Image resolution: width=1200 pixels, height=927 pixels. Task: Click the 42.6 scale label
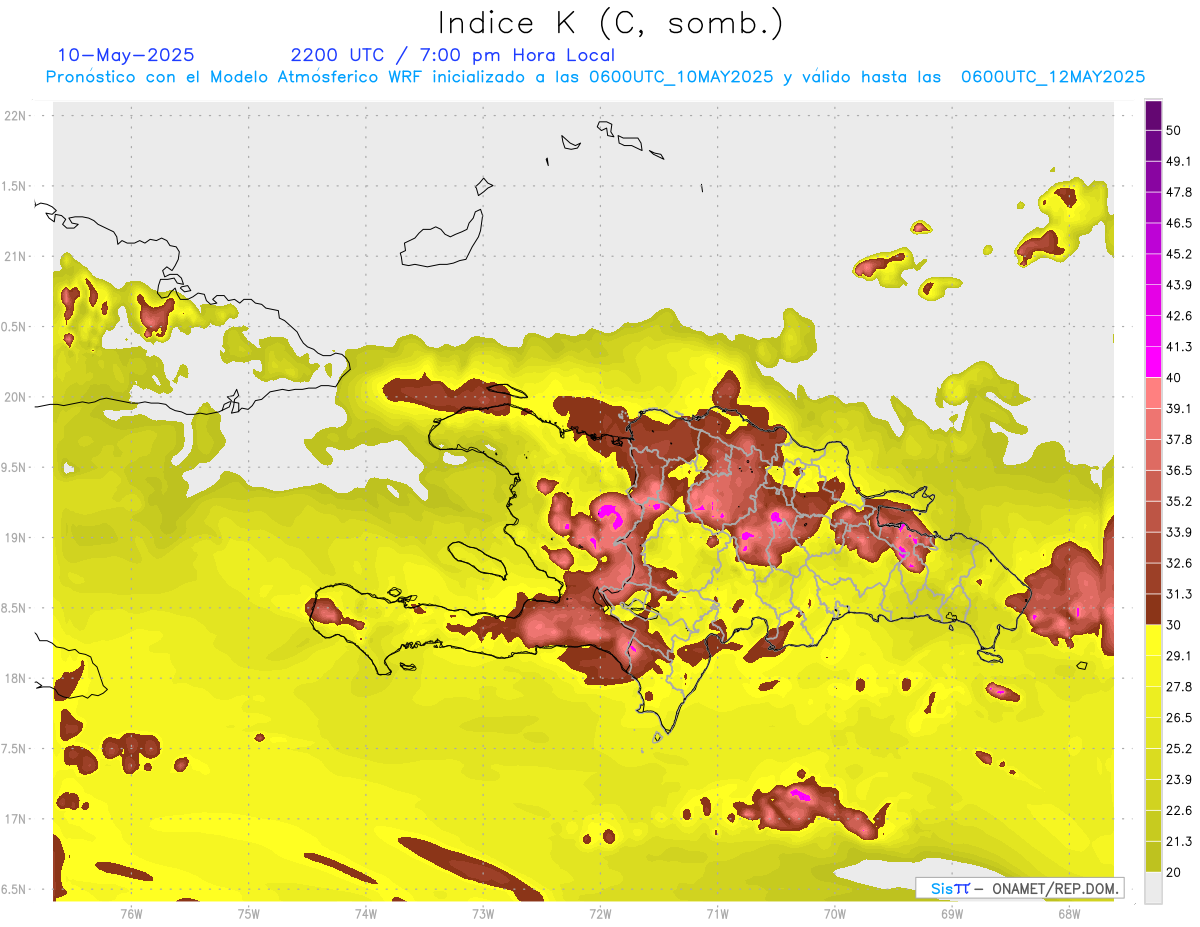coord(1179,316)
